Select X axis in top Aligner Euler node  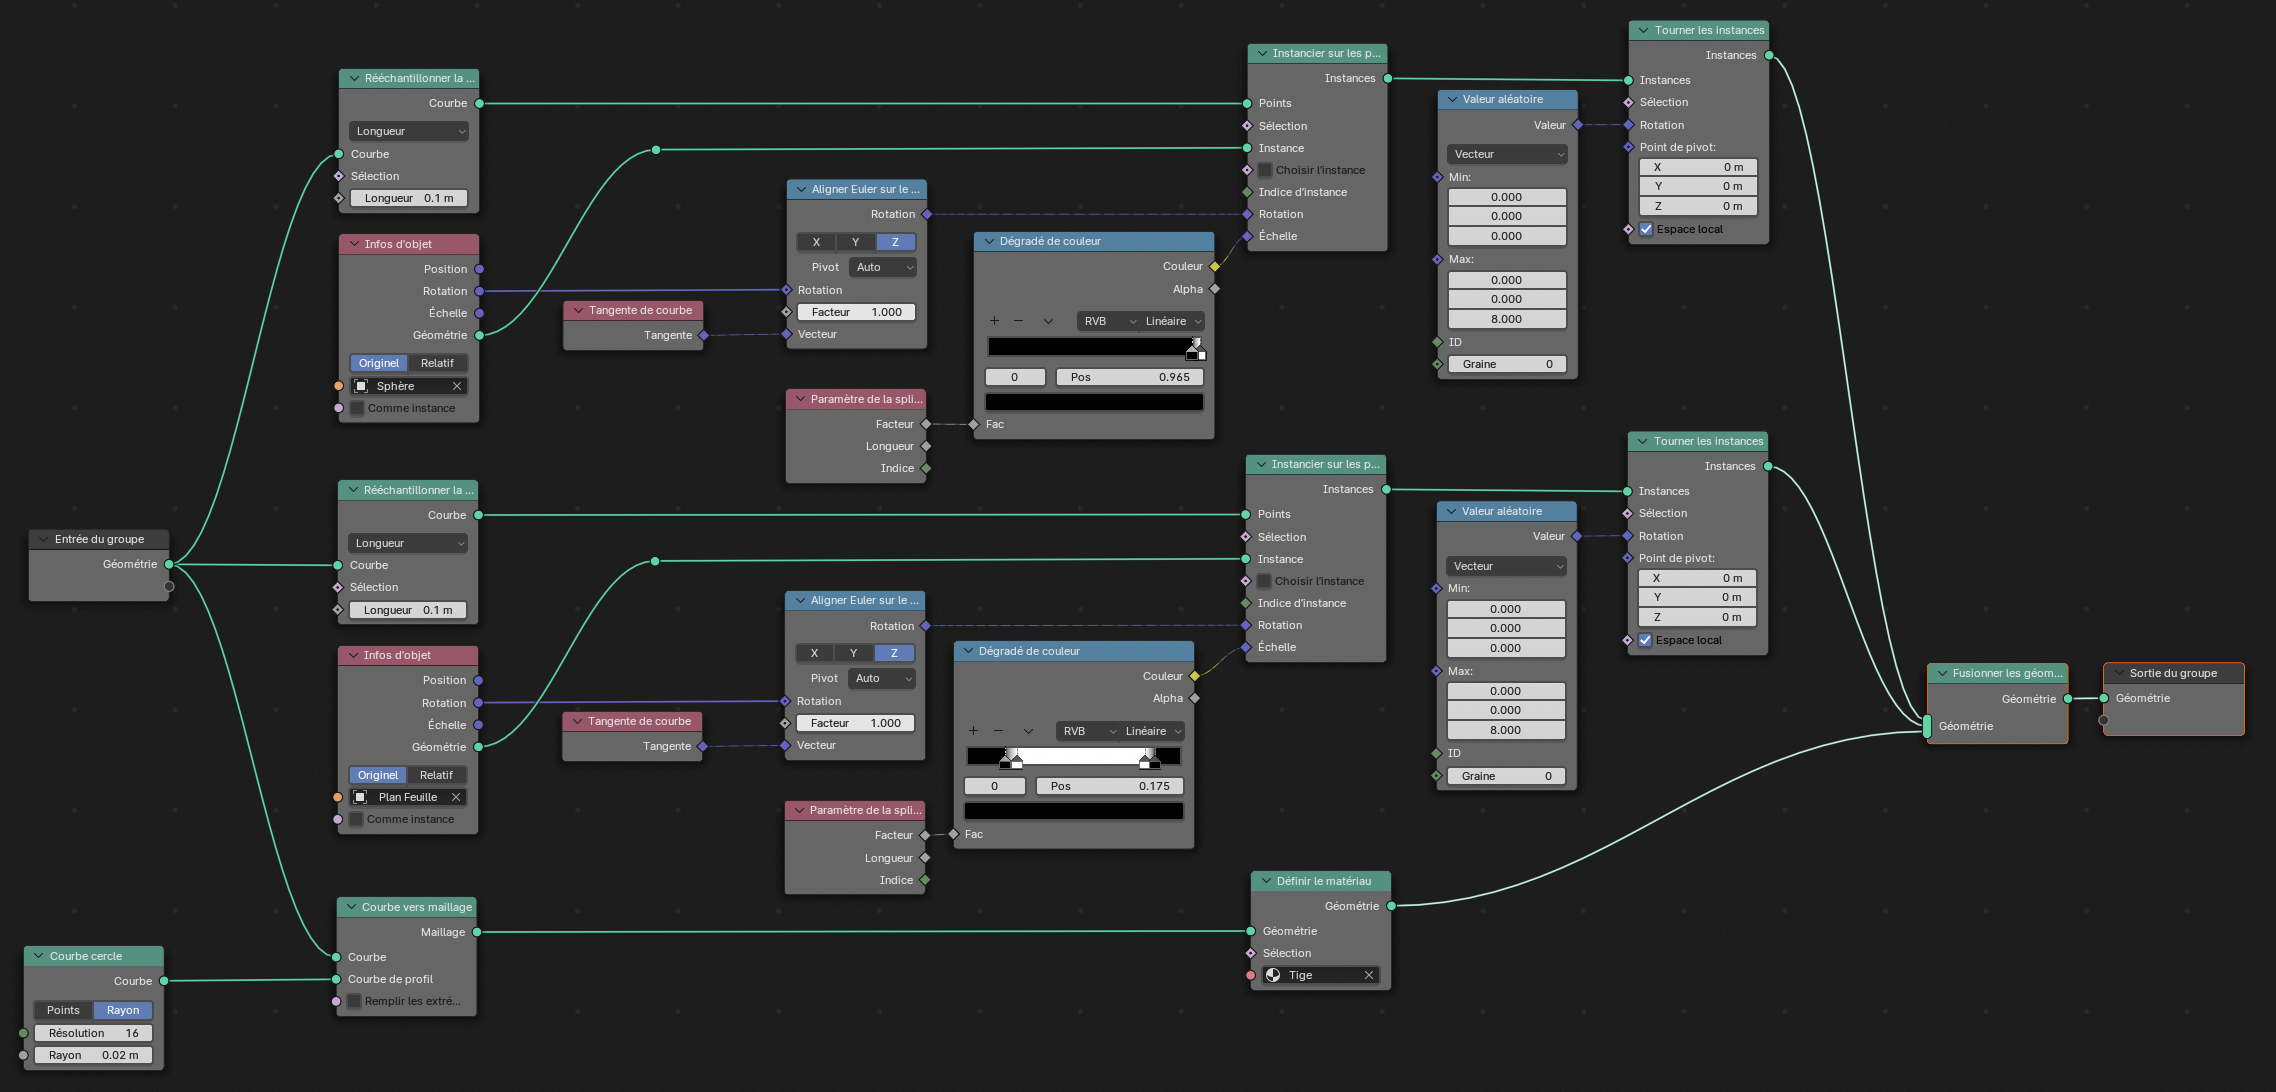click(816, 242)
